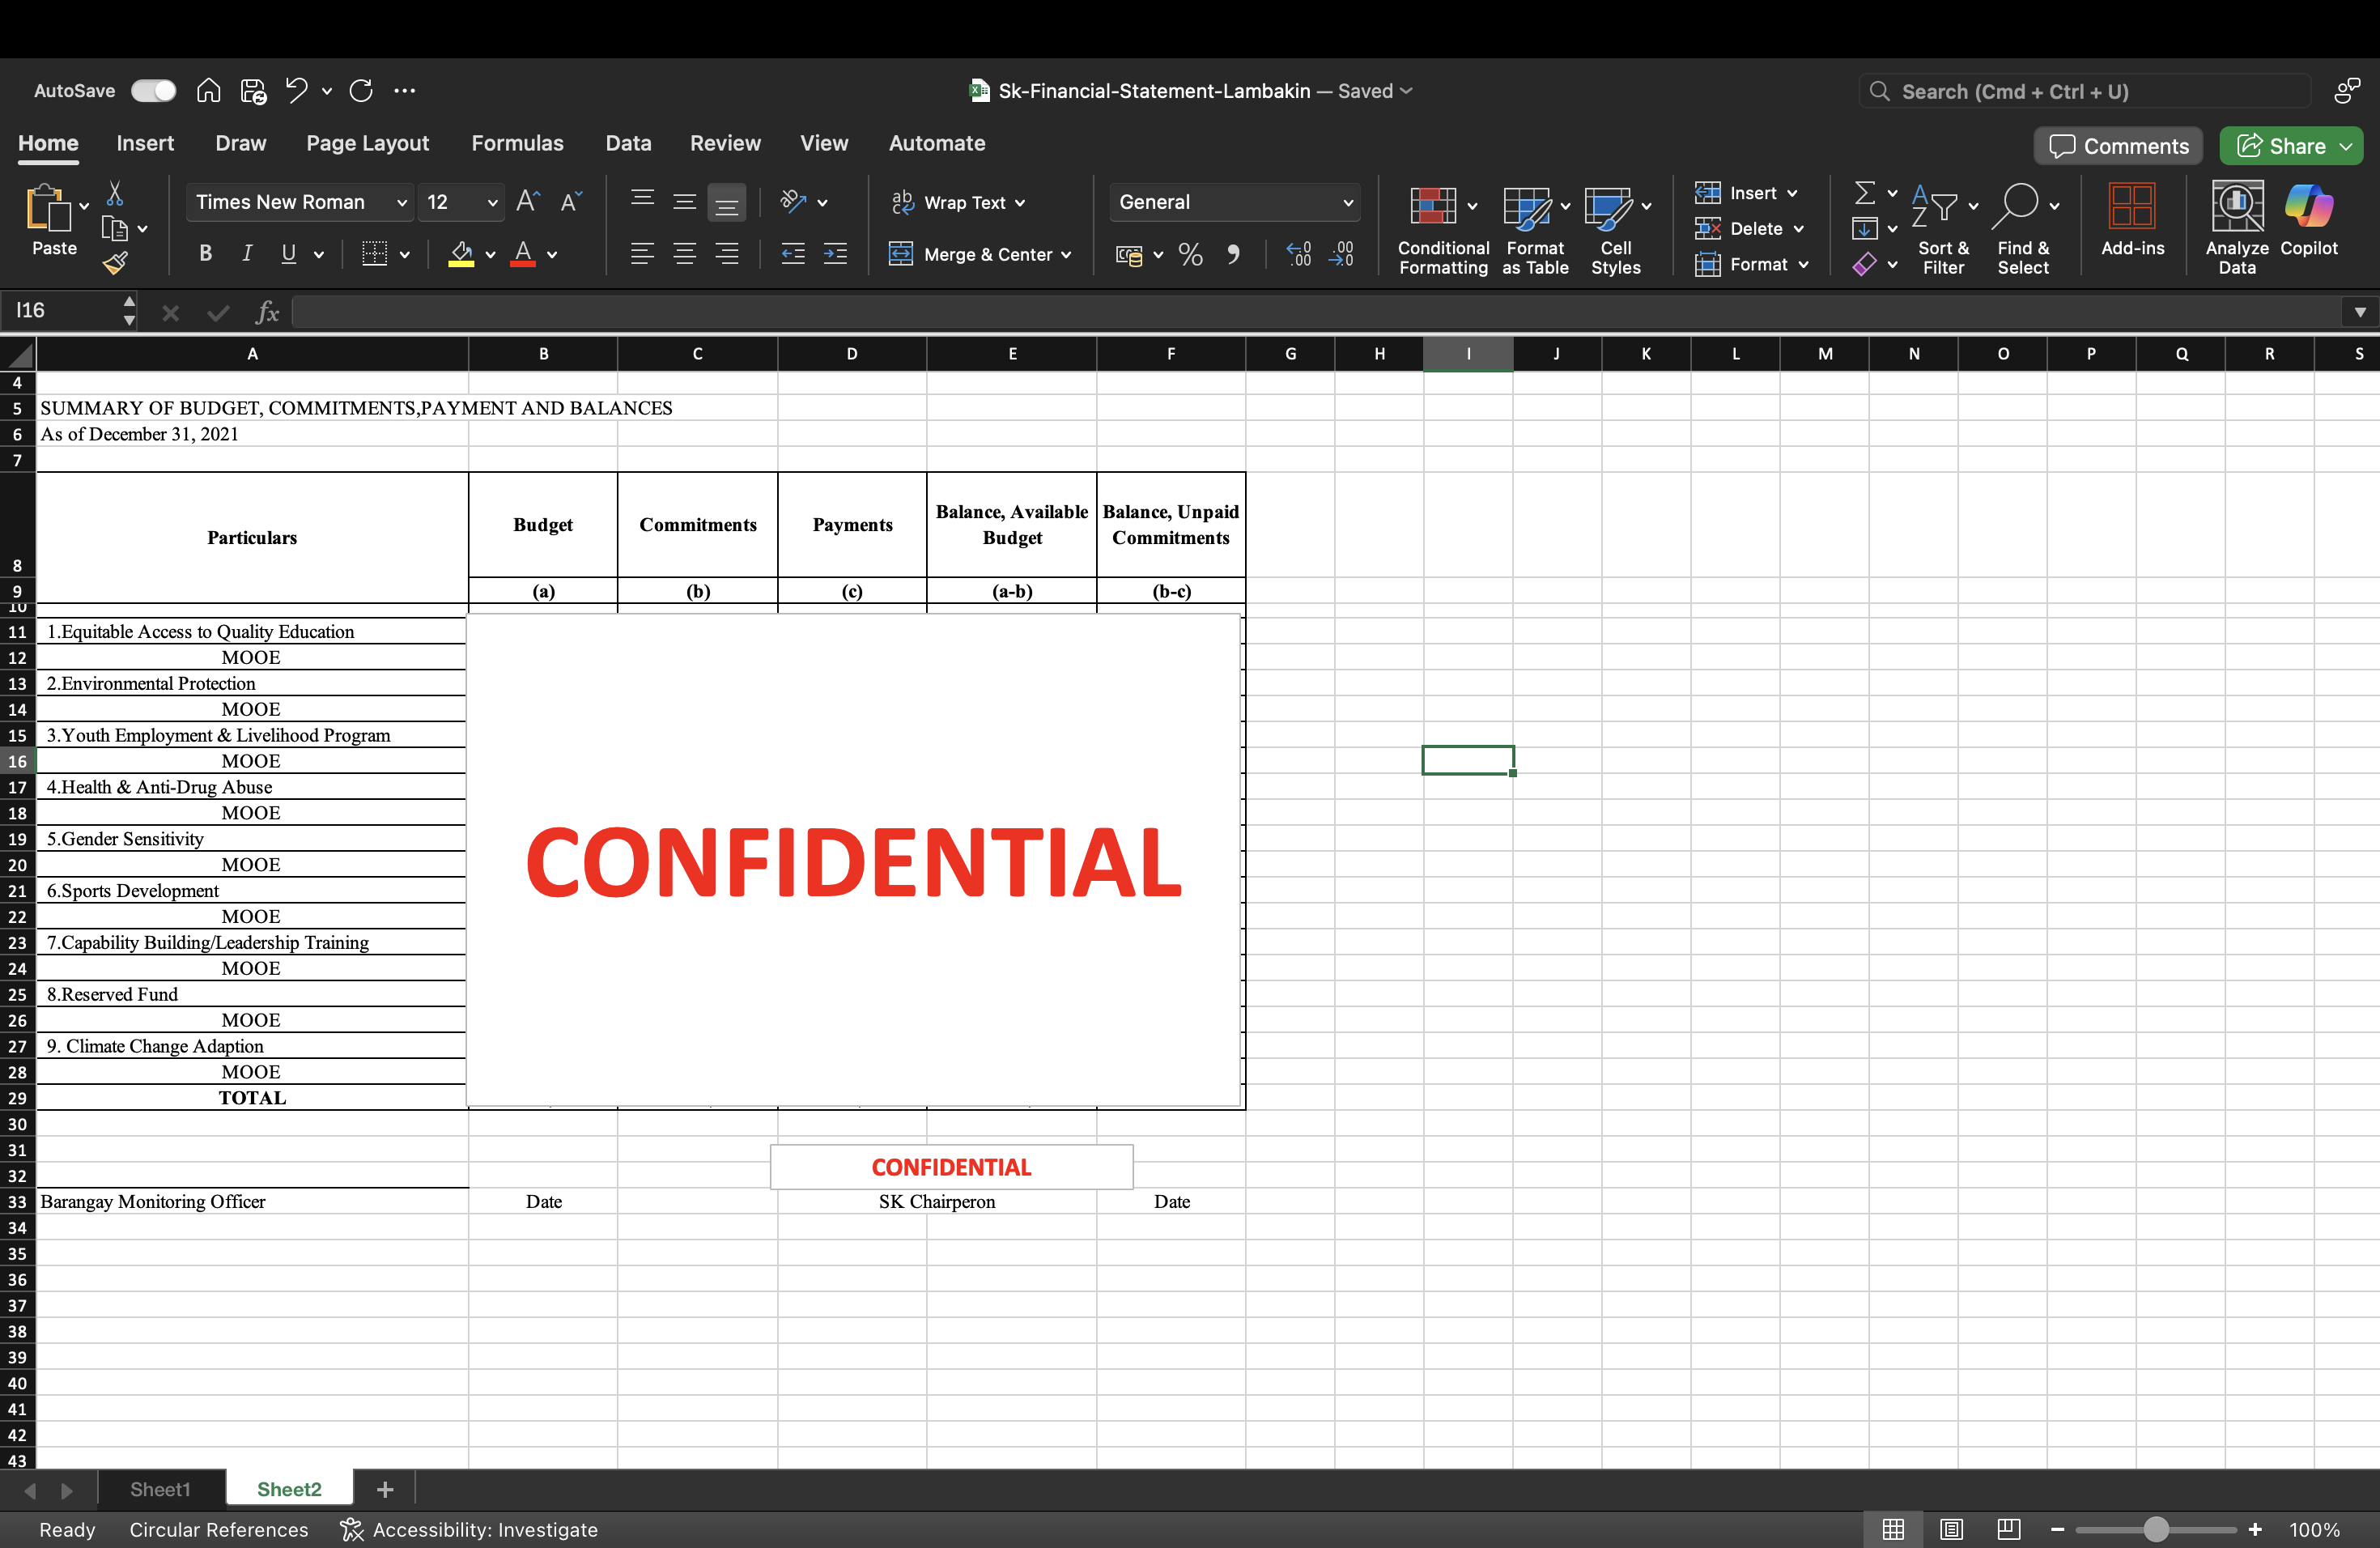Viewport: 2380px width, 1548px height.
Task: Open Conditional Formatting
Action: 1443,229
